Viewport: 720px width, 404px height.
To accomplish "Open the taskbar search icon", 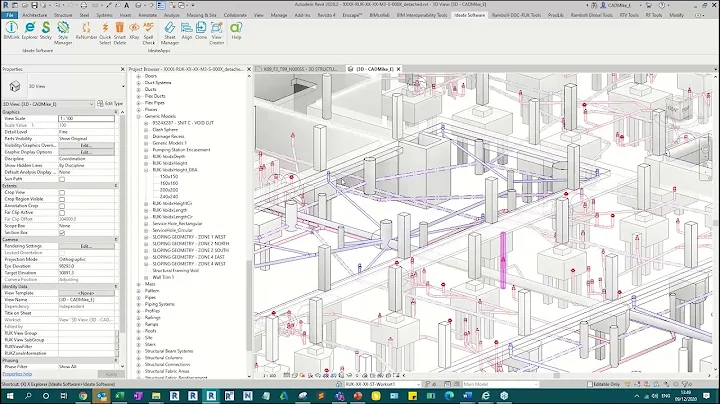I will (28, 395).
